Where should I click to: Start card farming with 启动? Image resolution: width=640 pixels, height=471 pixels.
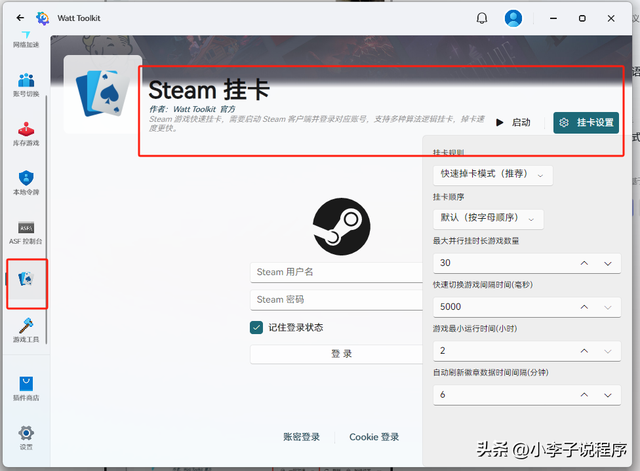coord(513,122)
